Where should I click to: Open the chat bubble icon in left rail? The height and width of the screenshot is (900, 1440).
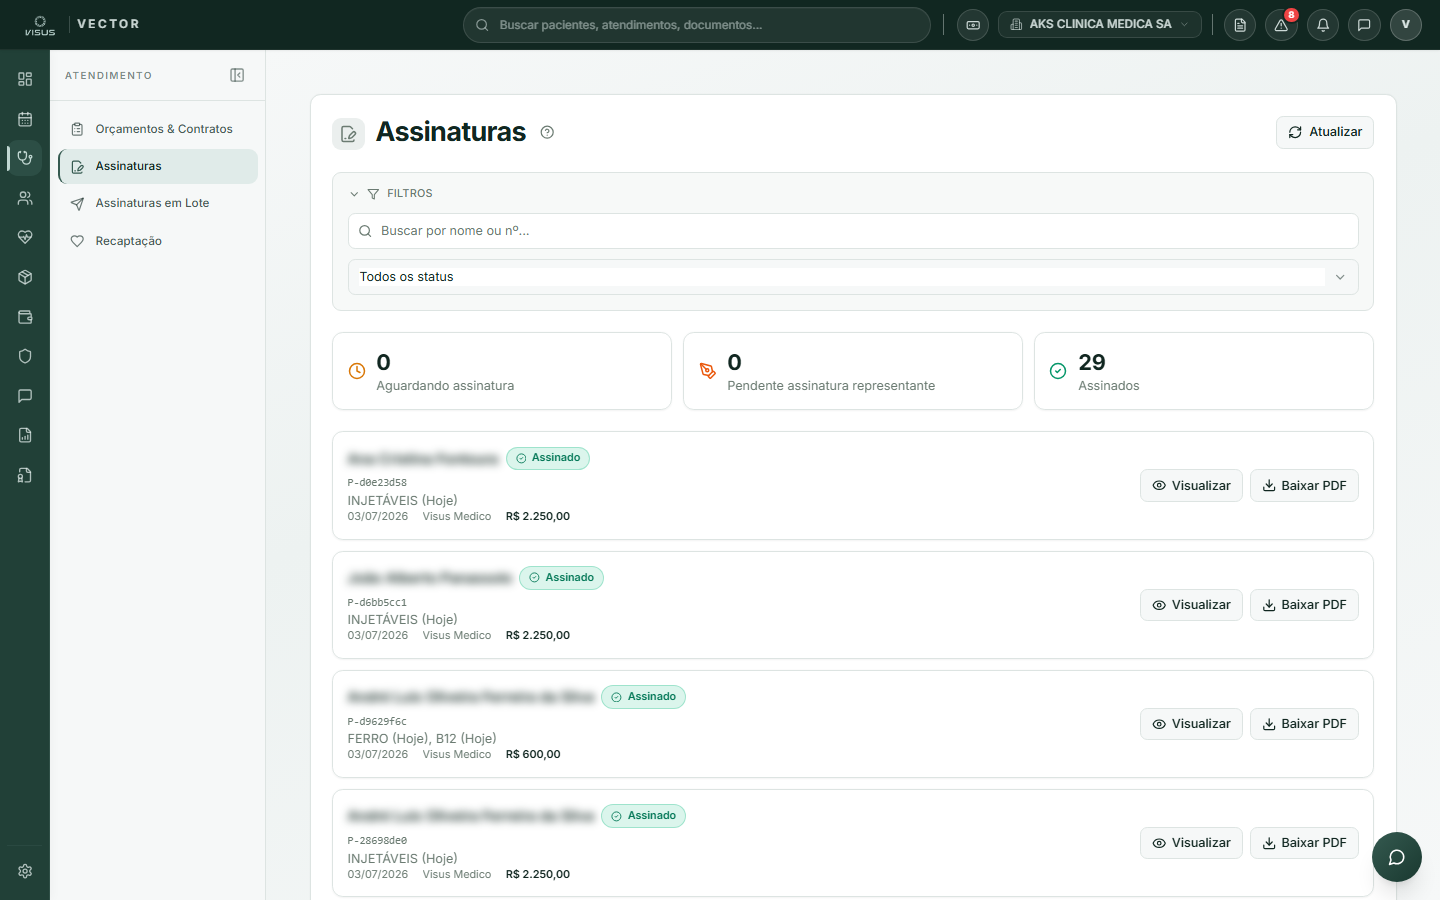pyautogui.click(x=25, y=396)
